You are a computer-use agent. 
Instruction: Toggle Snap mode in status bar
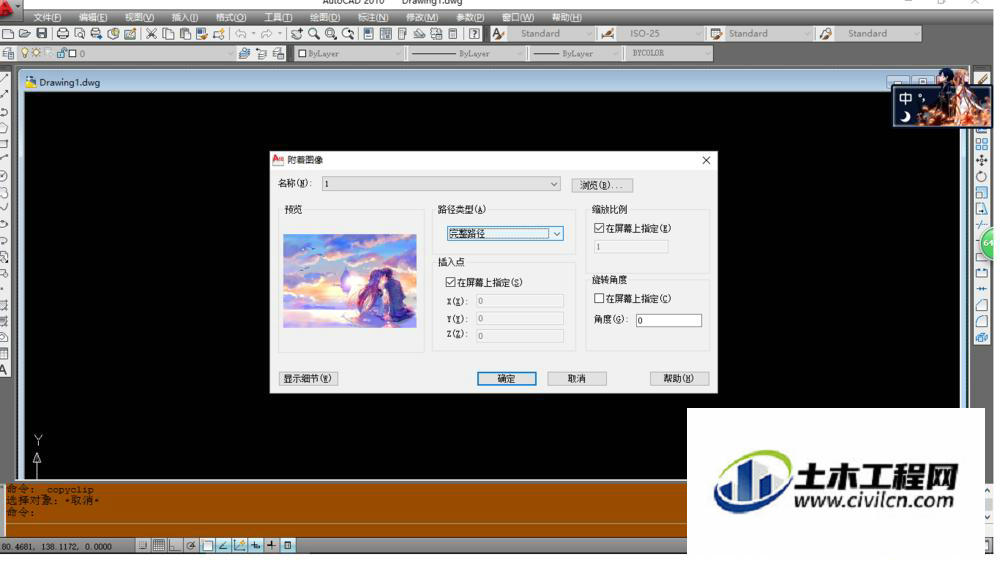click(x=142, y=545)
